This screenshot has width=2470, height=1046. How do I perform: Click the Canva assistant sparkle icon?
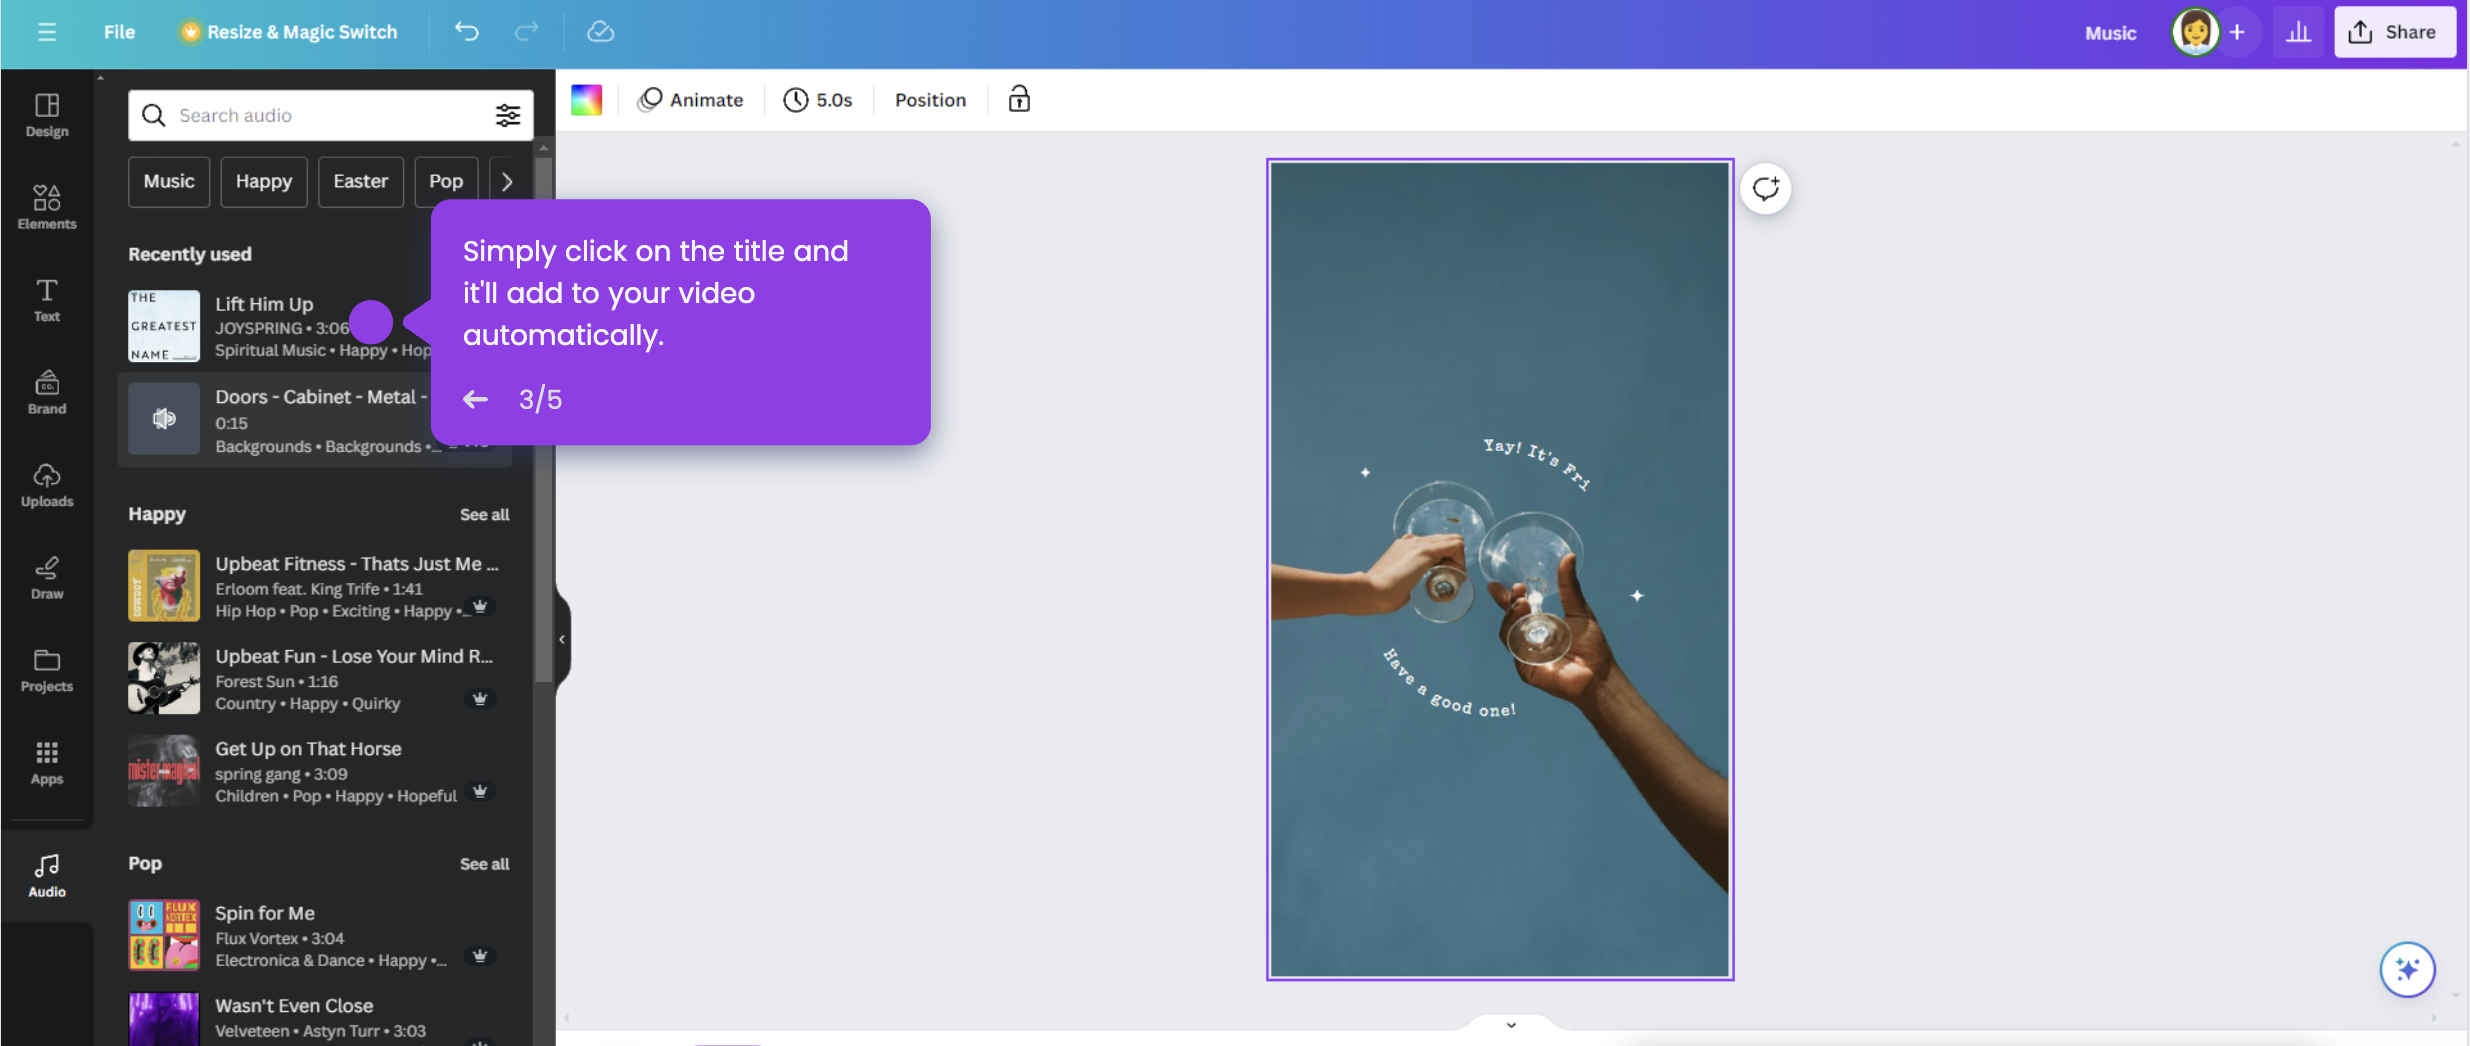(2408, 969)
